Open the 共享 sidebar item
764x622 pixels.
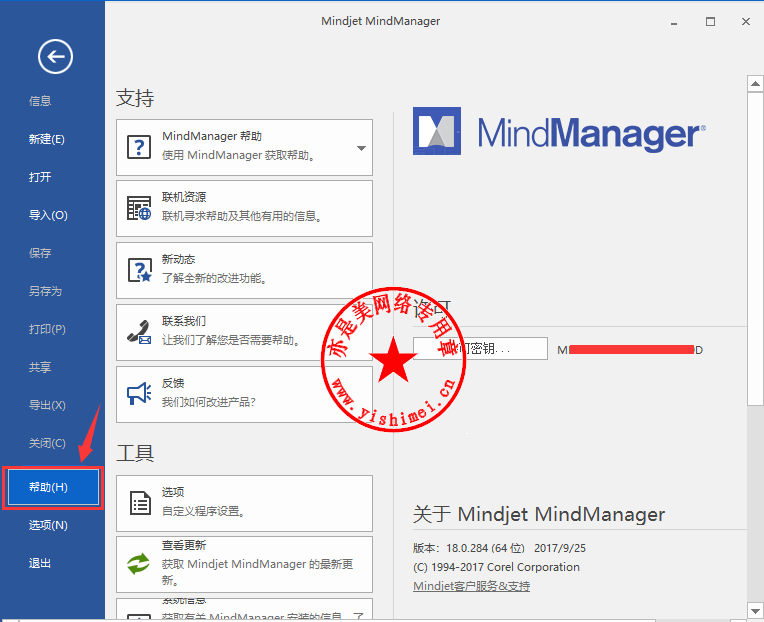[40, 367]
